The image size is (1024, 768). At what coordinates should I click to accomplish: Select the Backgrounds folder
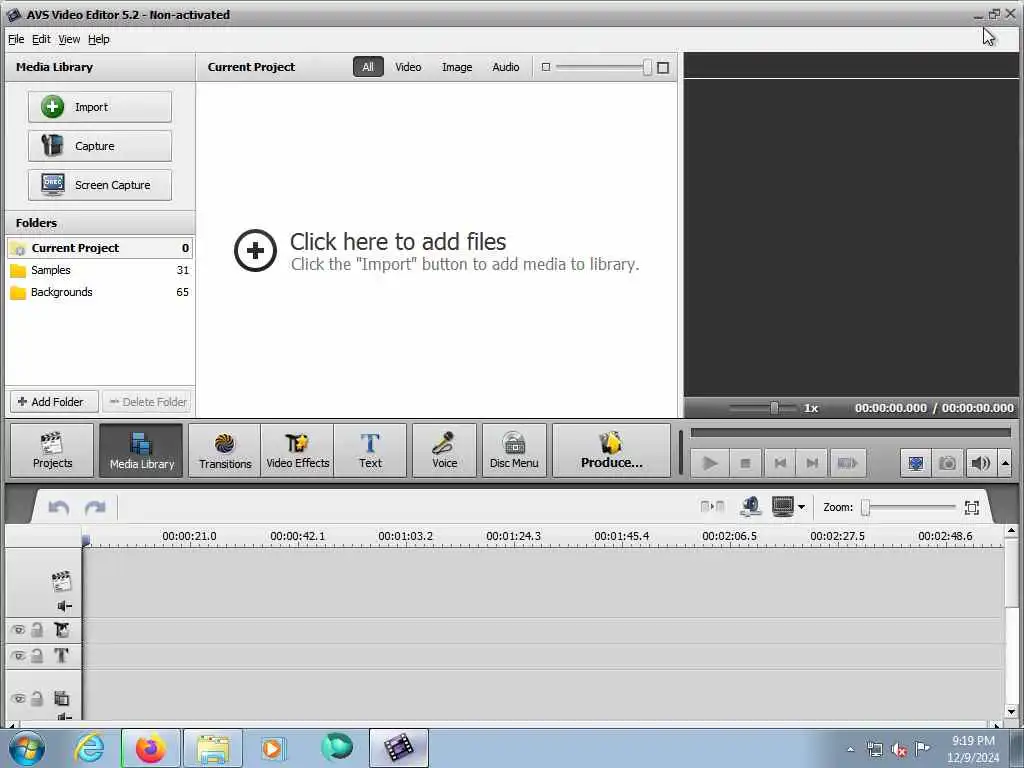(x=100, y=293)
